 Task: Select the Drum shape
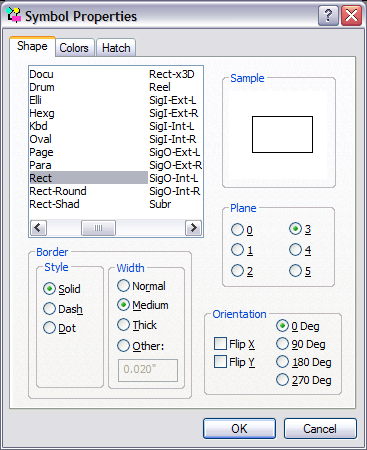click(42, 87)
